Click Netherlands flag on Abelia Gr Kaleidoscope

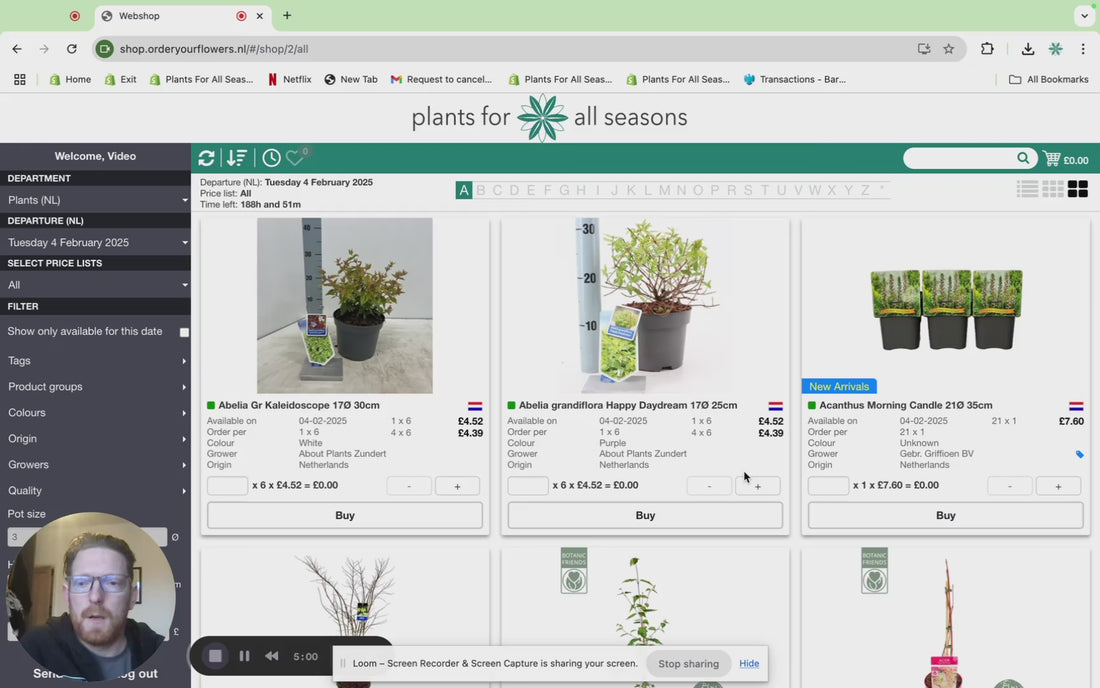tap(475, 406)
